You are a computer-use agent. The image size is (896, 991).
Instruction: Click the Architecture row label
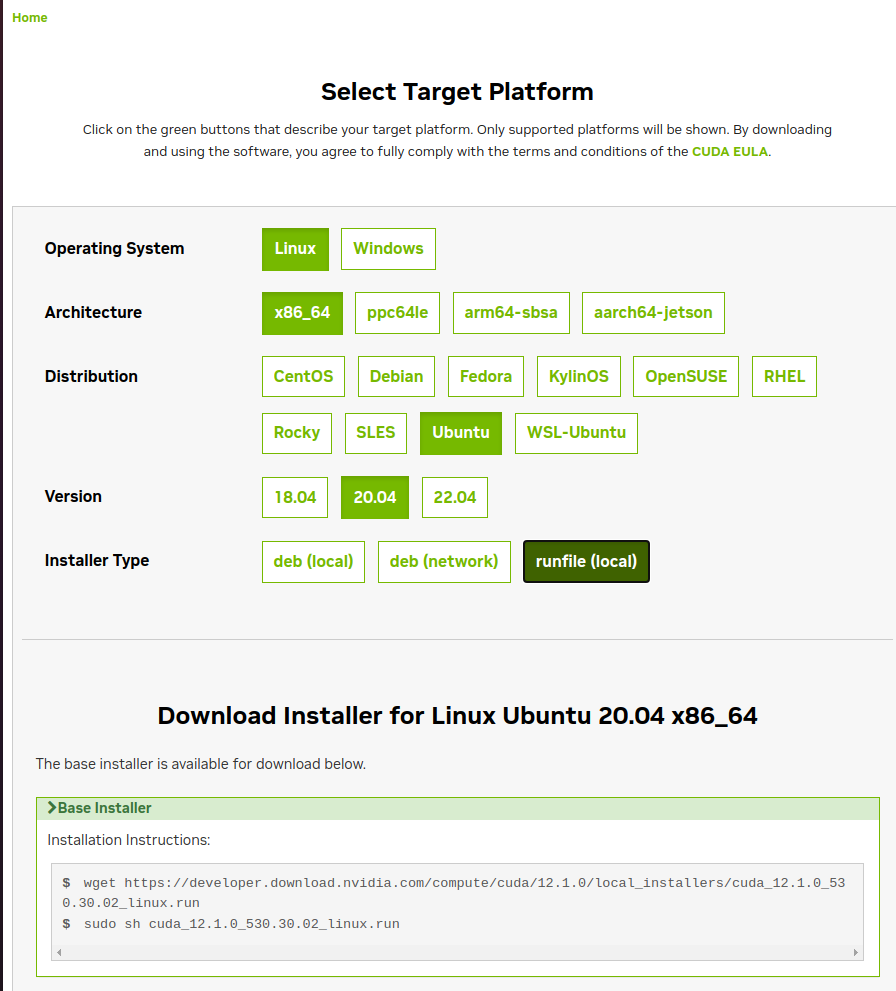click(x=94, y=312)
